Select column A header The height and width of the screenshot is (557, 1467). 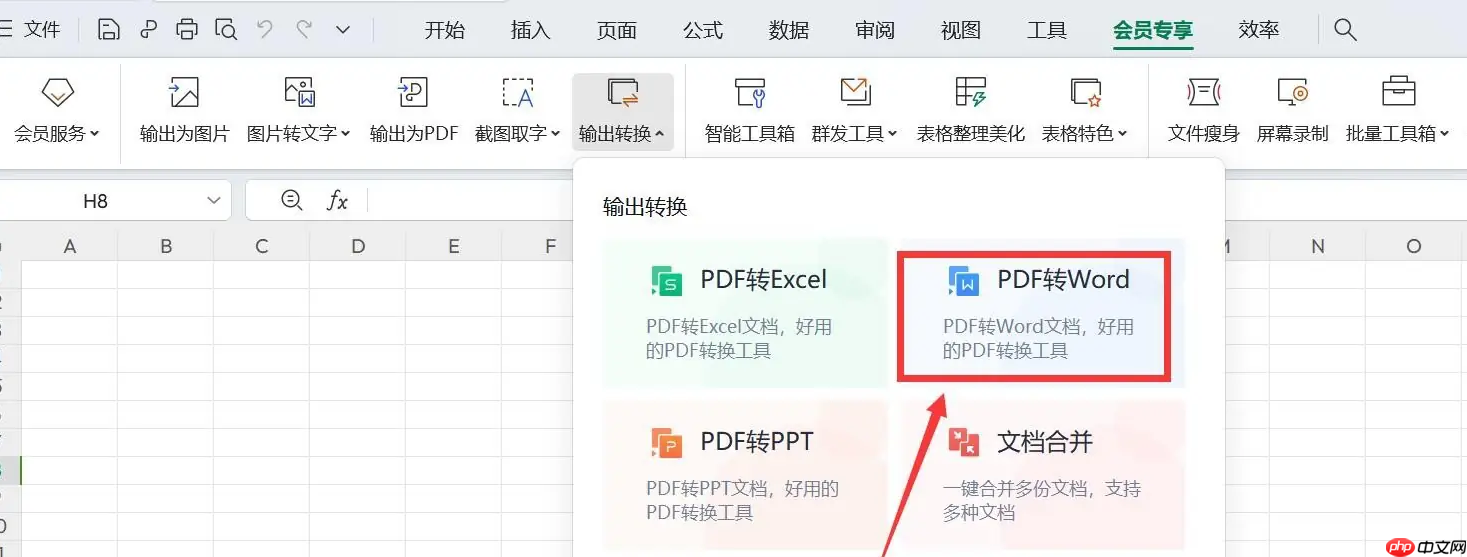click(70, 246)
